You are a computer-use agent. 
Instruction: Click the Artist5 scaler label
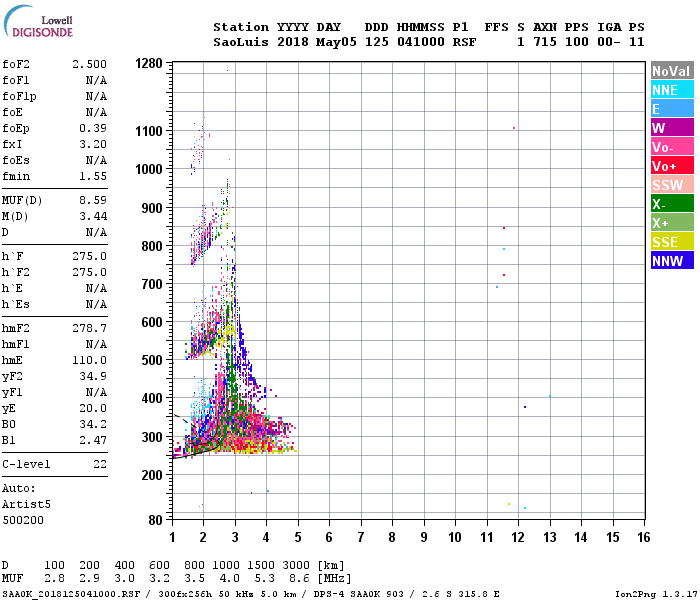pyautogui.click(x=26, y=504)
